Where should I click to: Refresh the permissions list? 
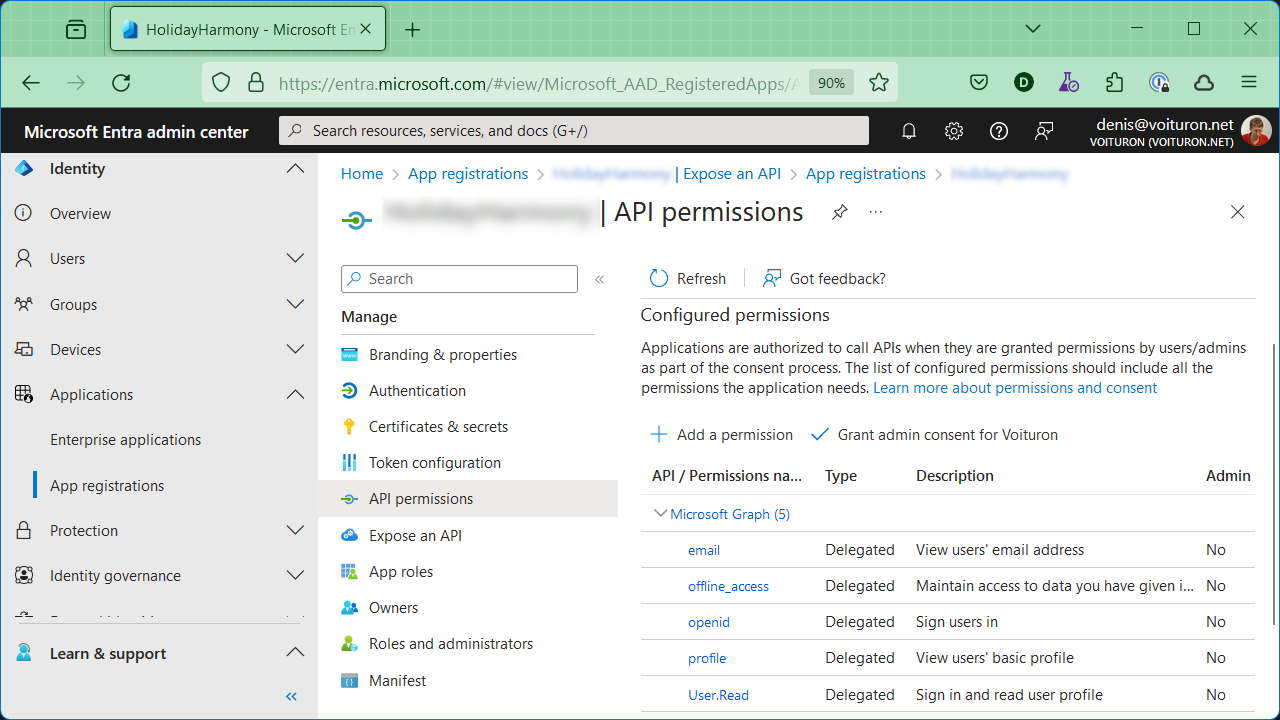pos(688,278)
